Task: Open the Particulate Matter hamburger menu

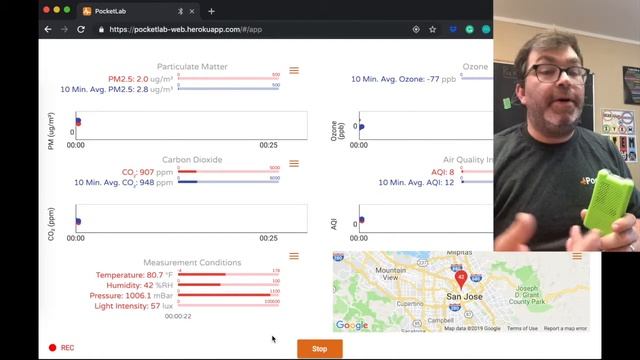Action: coord(294,71)
